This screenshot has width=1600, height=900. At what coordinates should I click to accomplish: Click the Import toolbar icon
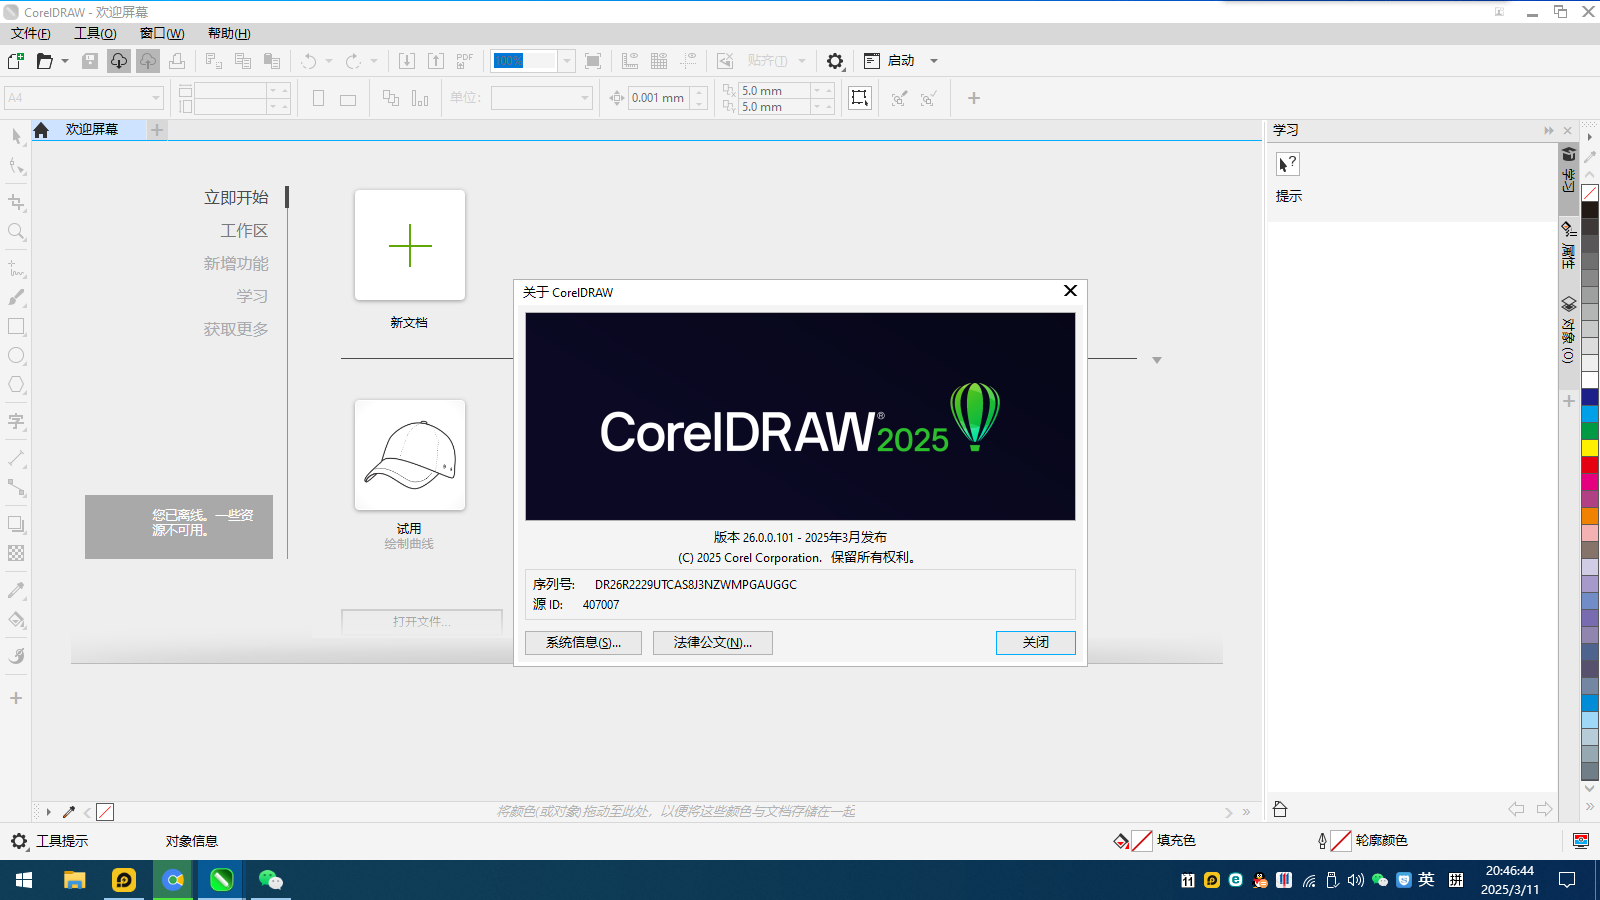(407, 61)
